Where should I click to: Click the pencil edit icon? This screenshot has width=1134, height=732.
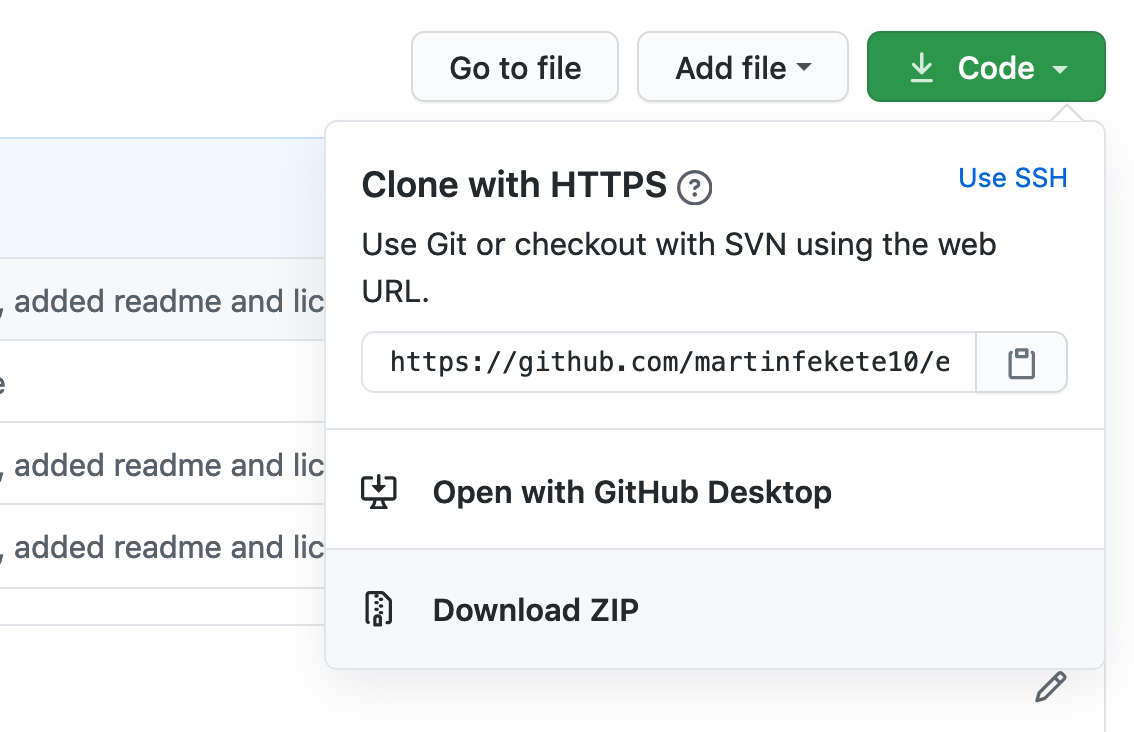(x=1050, y=686)
